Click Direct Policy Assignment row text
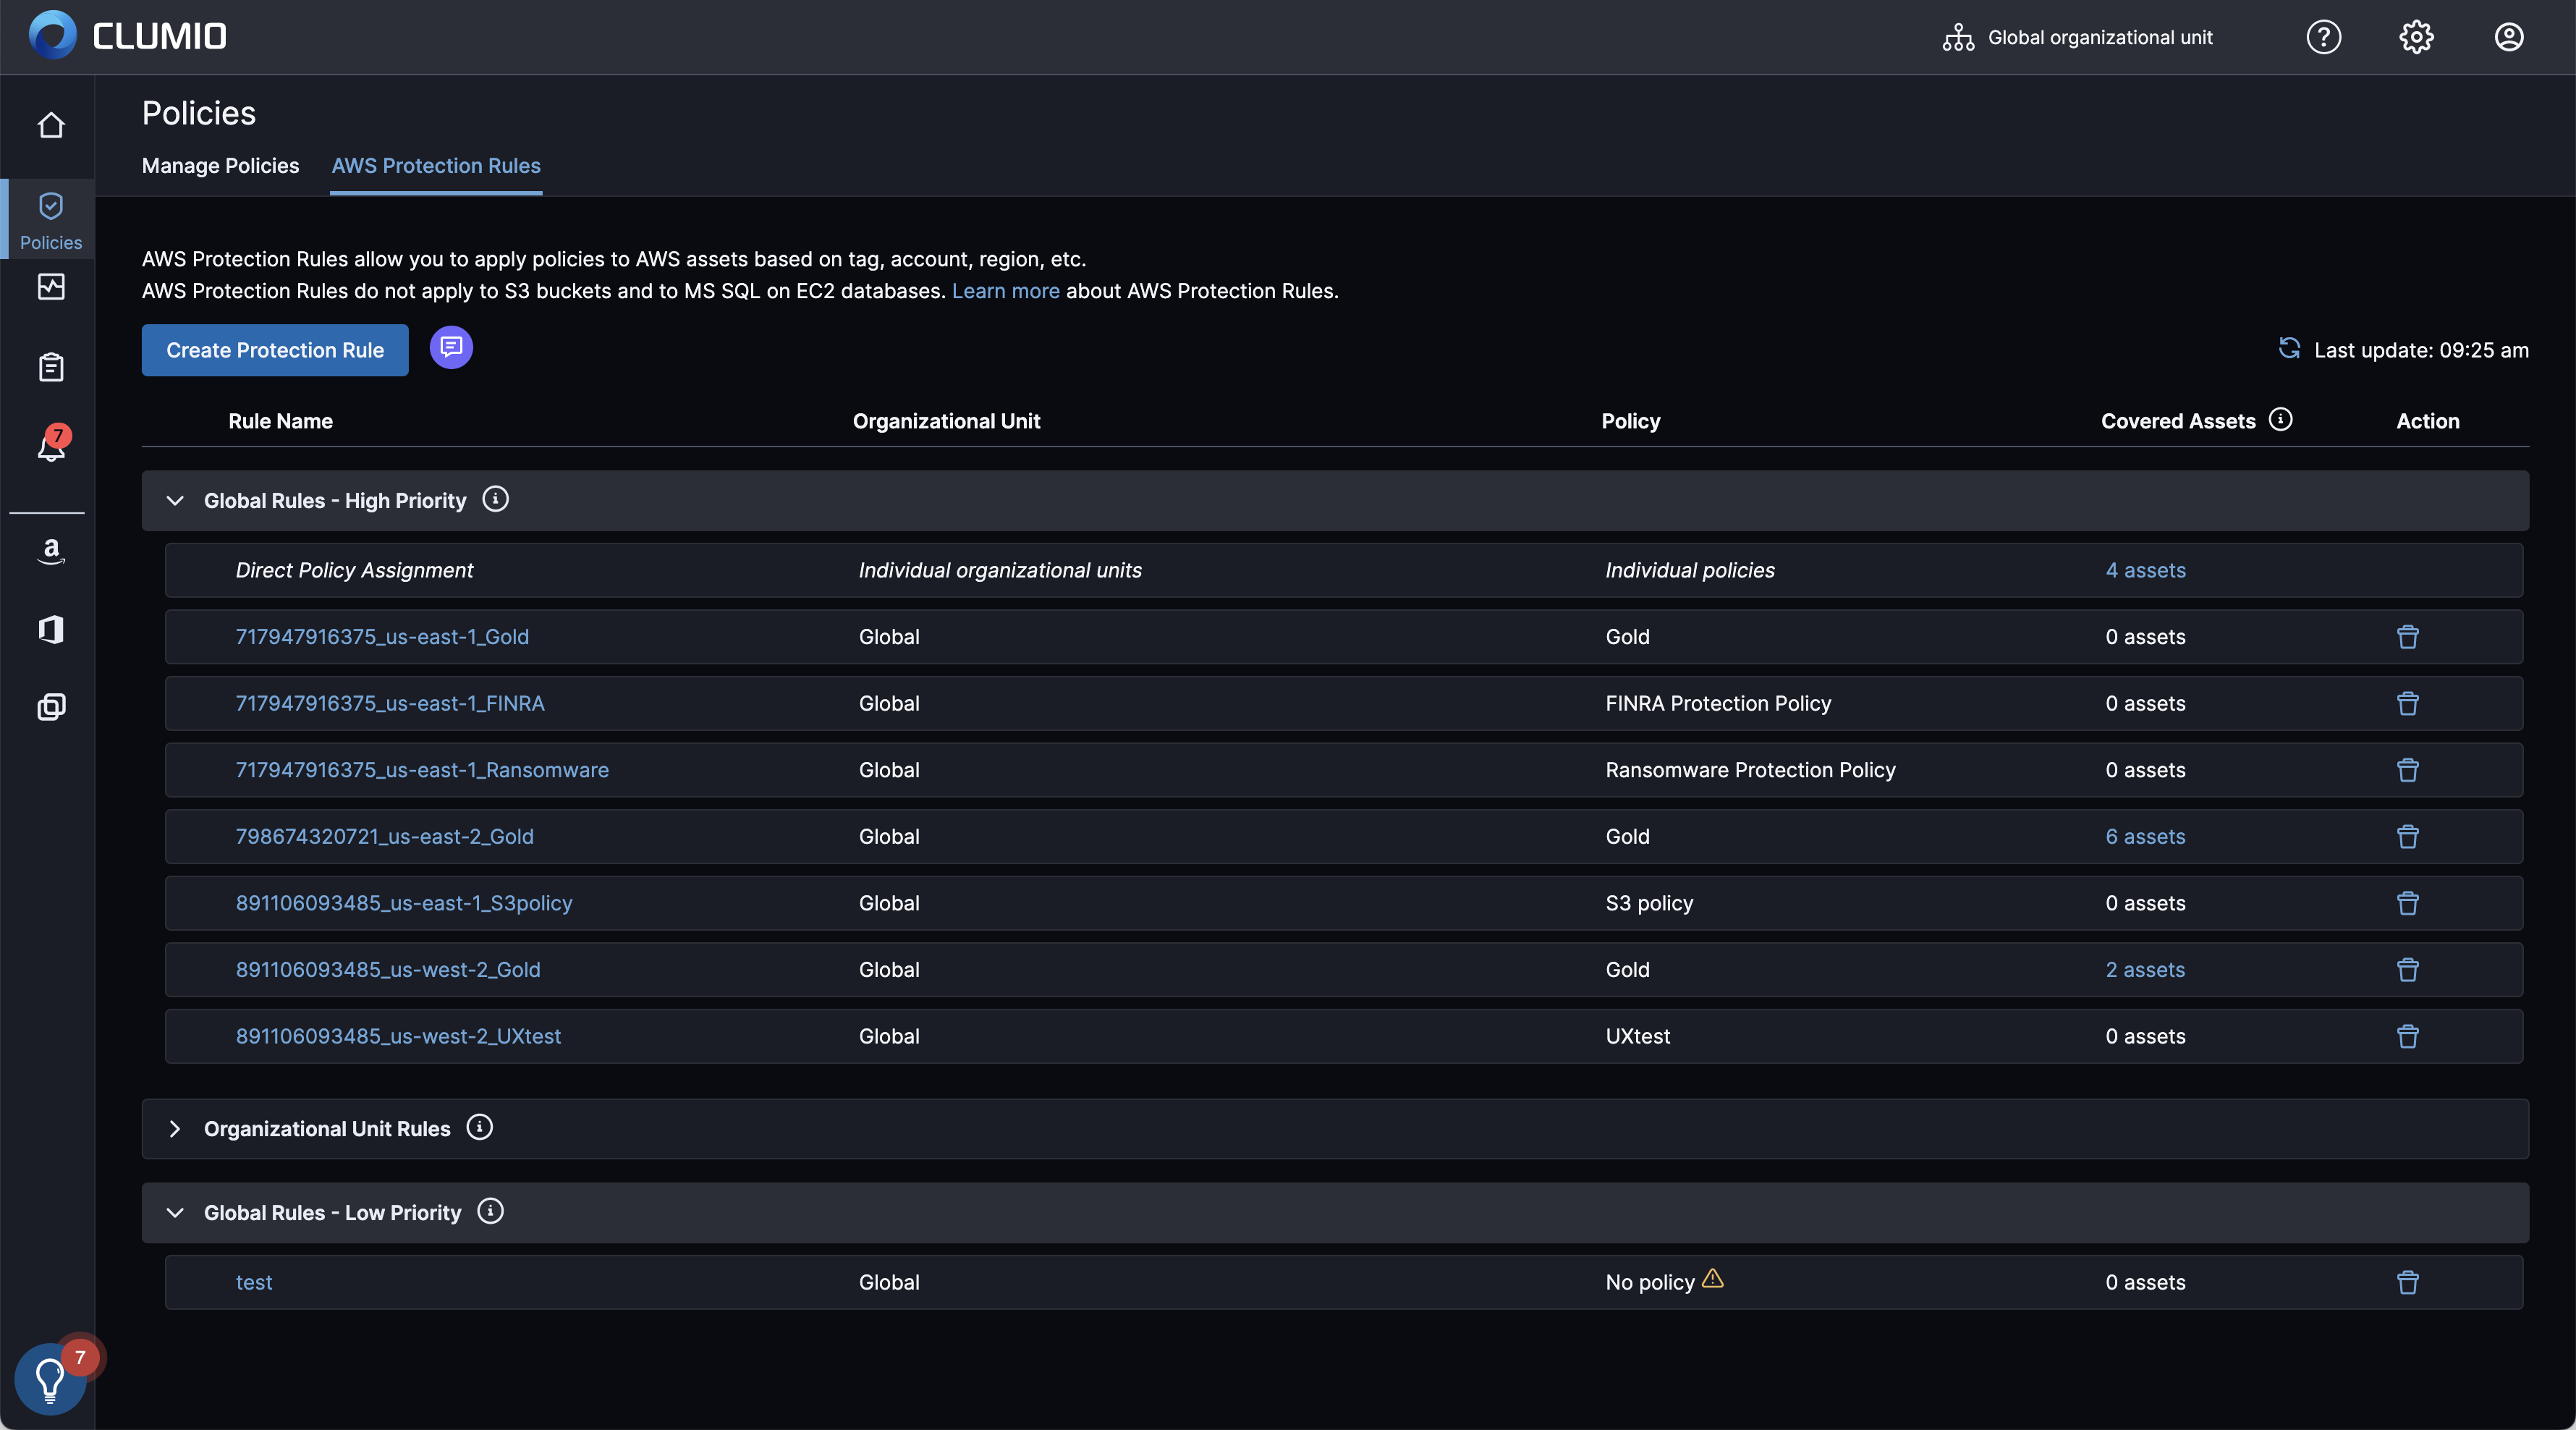The height and width of the screenshot is (1430, 2576). point(354,571)
